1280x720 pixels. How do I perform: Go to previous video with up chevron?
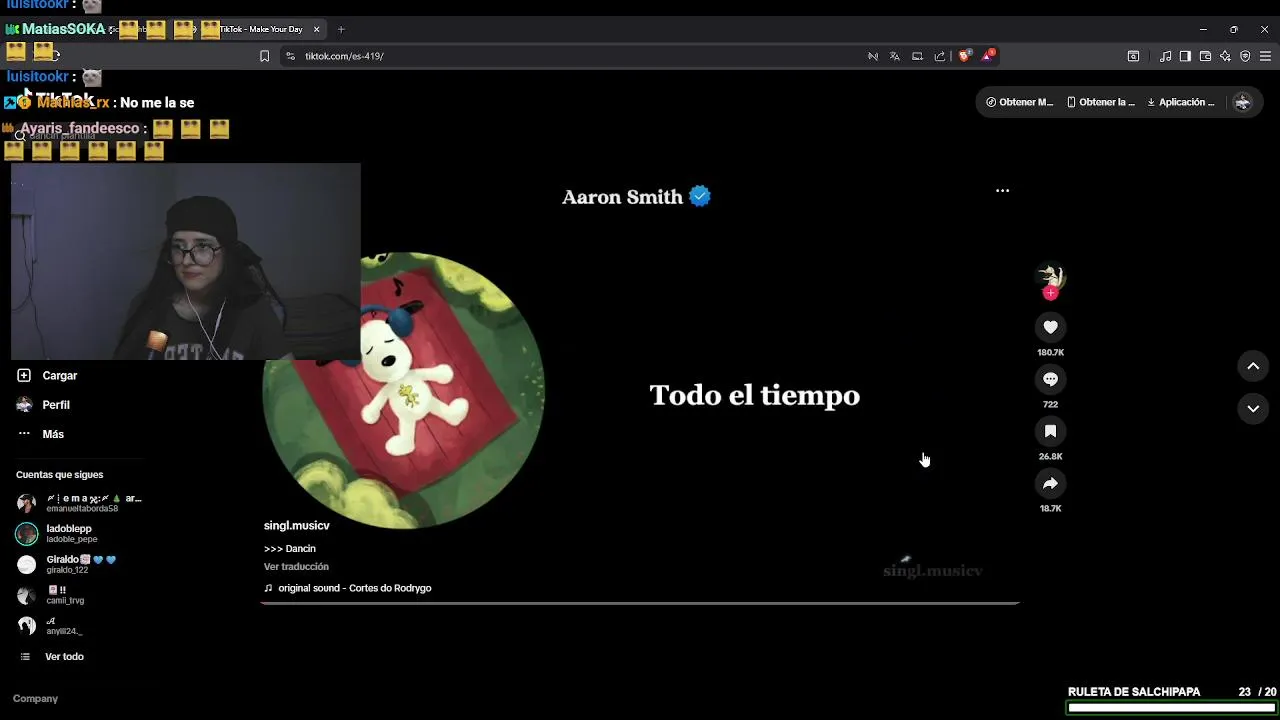click(x=1253, y=367)
